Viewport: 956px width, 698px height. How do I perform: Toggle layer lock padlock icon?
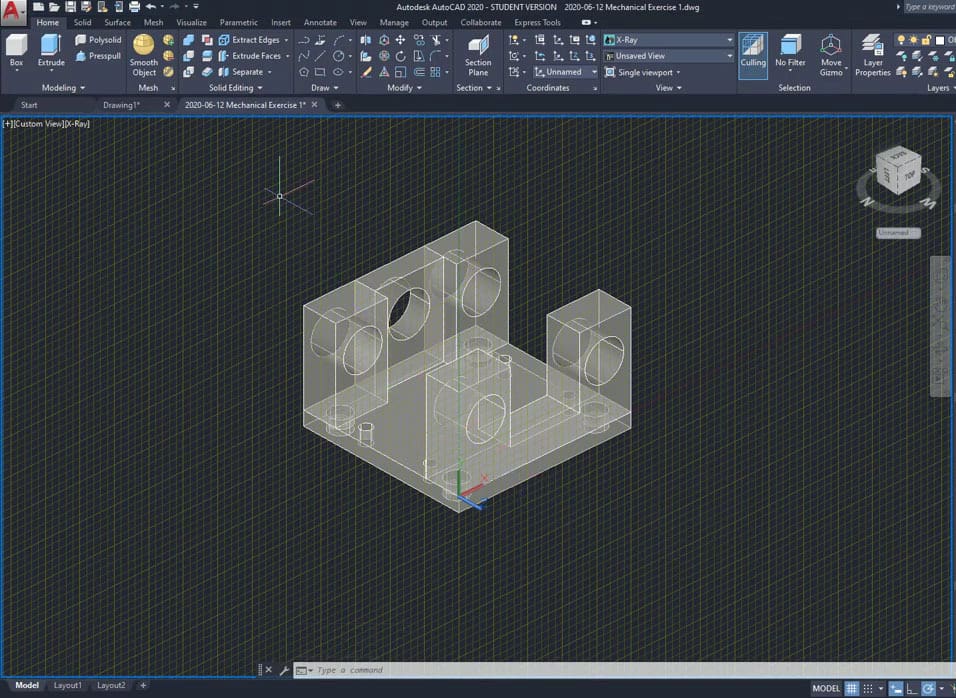926,40
